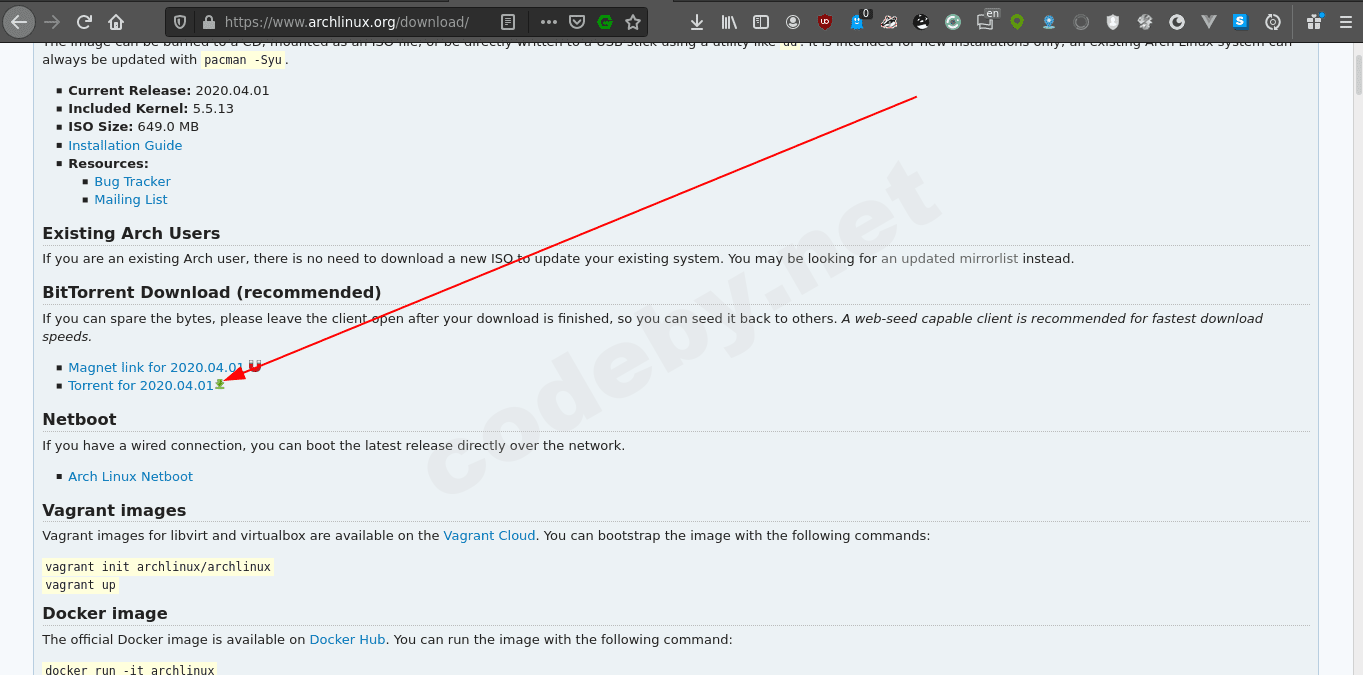The width and height of the screenshot is (1363, 675).
Task: Open the library bookshelf icon
Action: pos(729,21)
